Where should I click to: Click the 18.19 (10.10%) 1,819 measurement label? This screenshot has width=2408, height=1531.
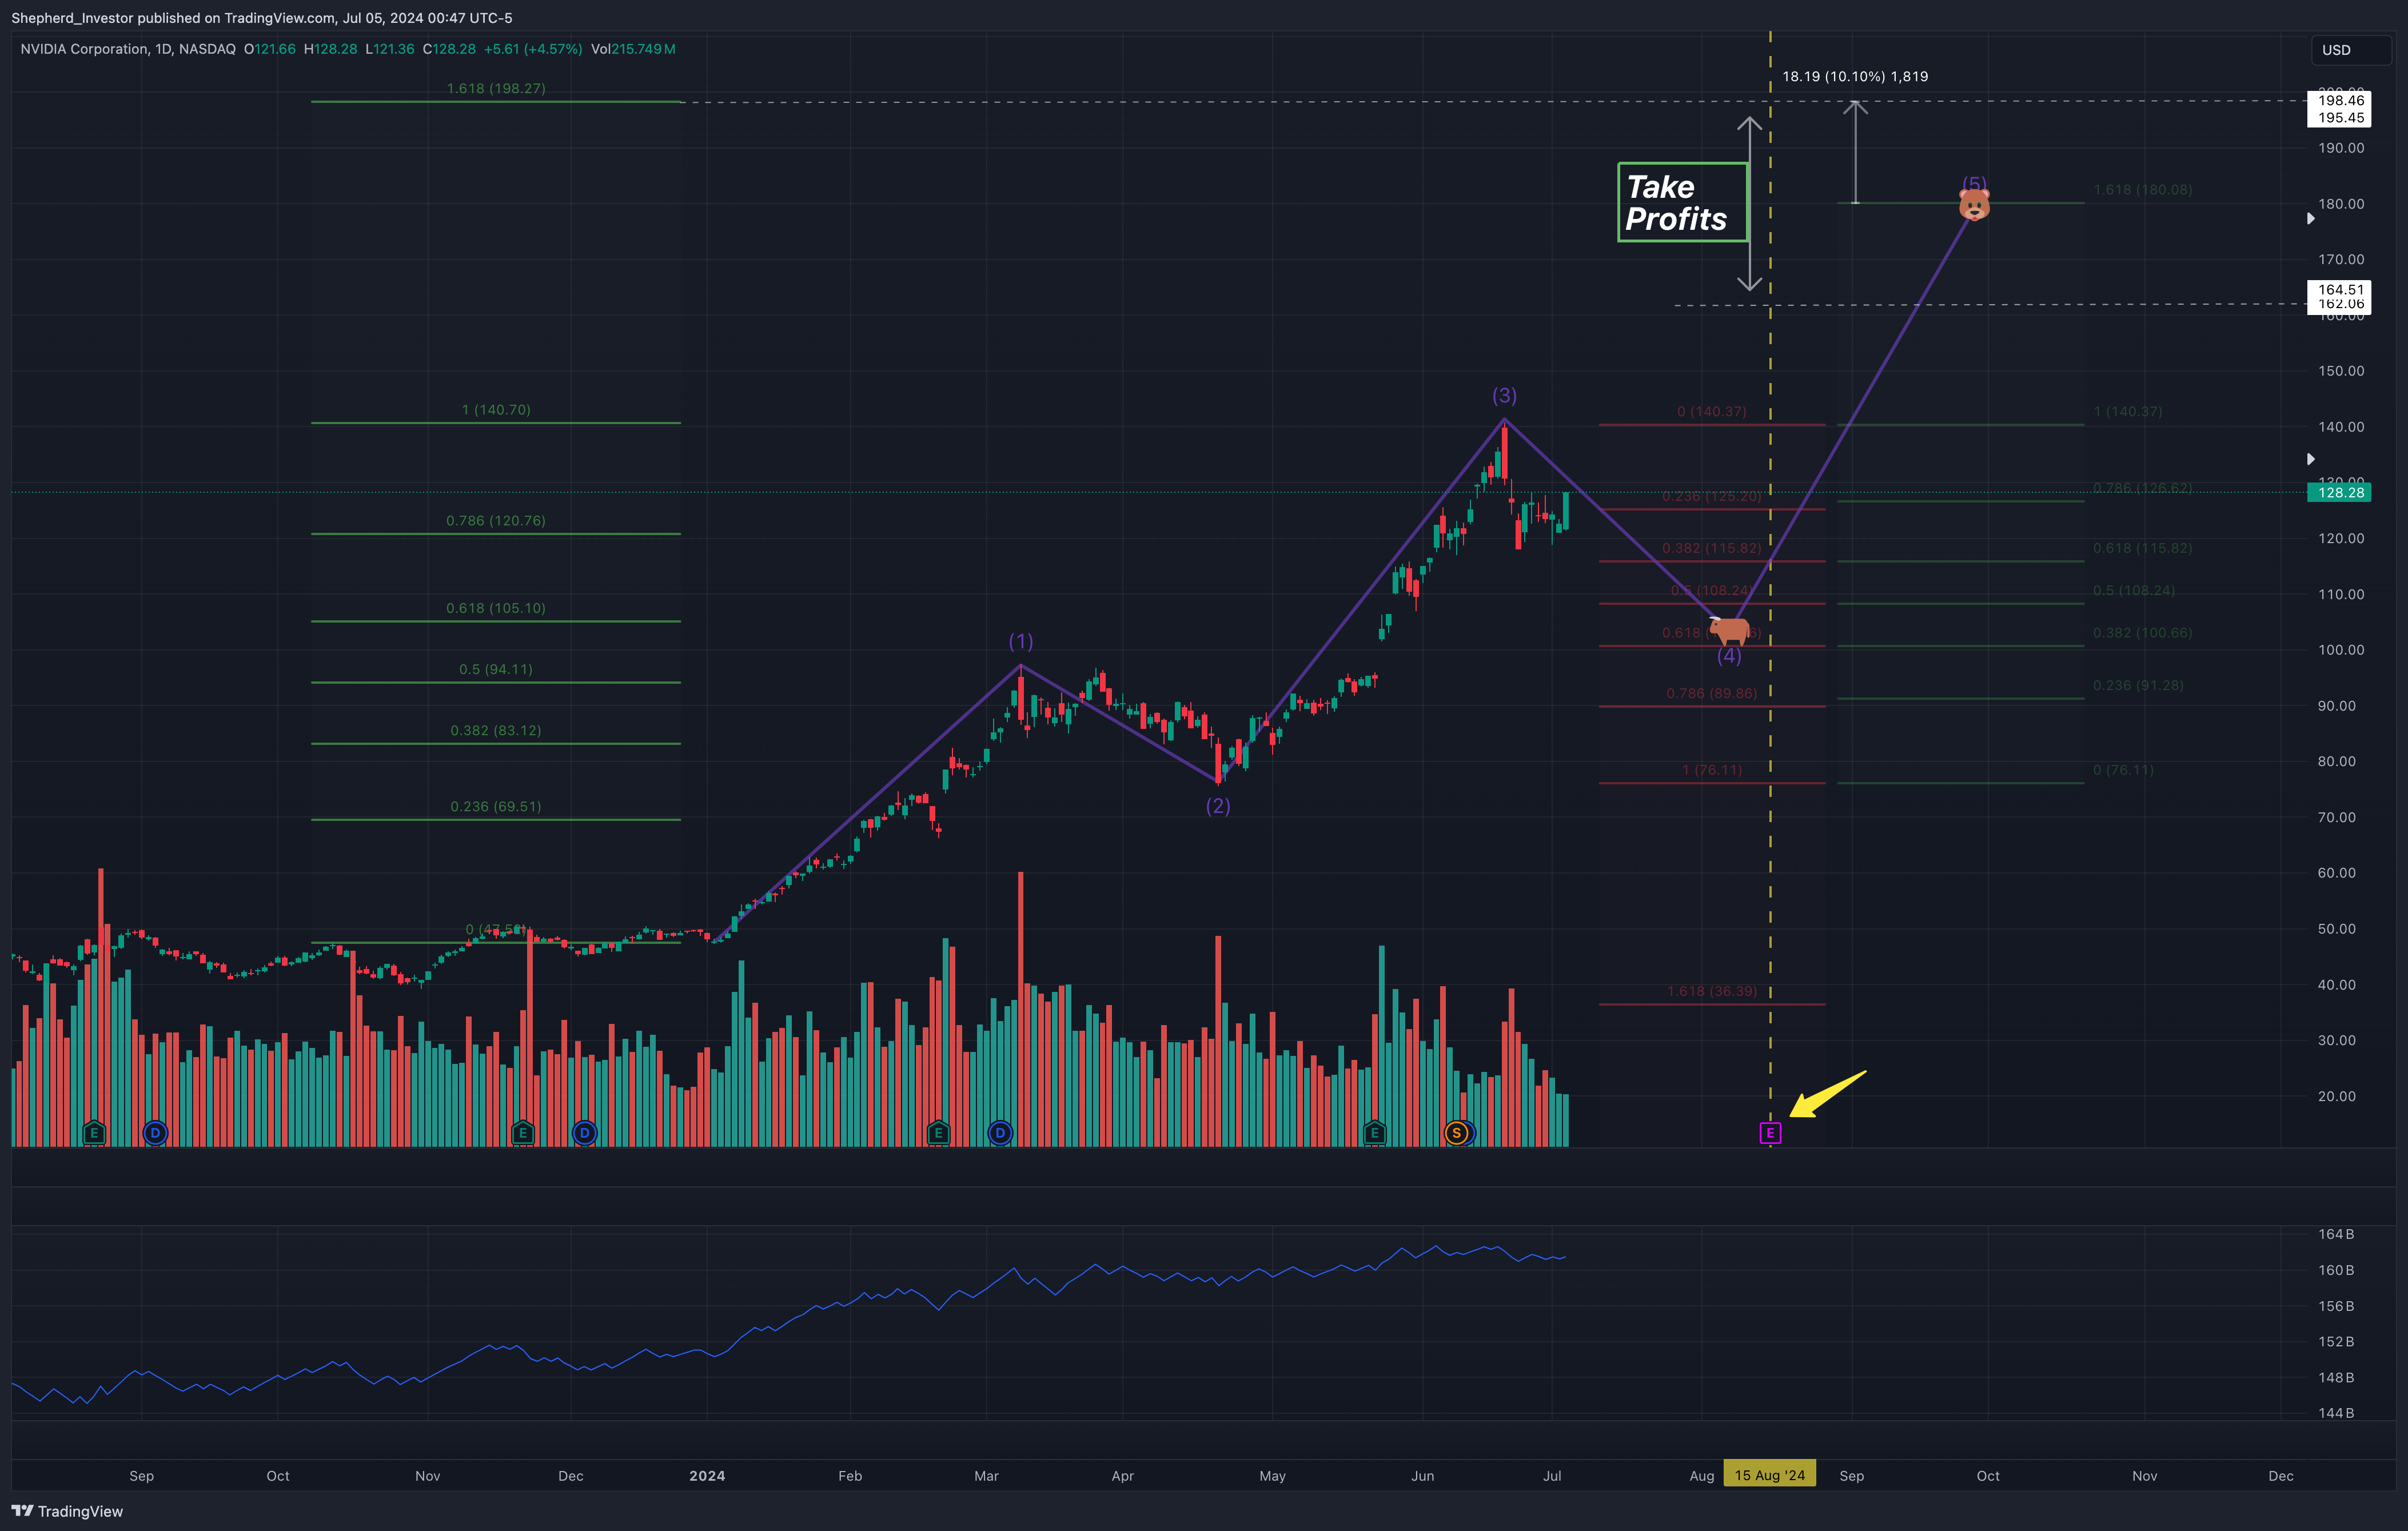point(1855,76)
